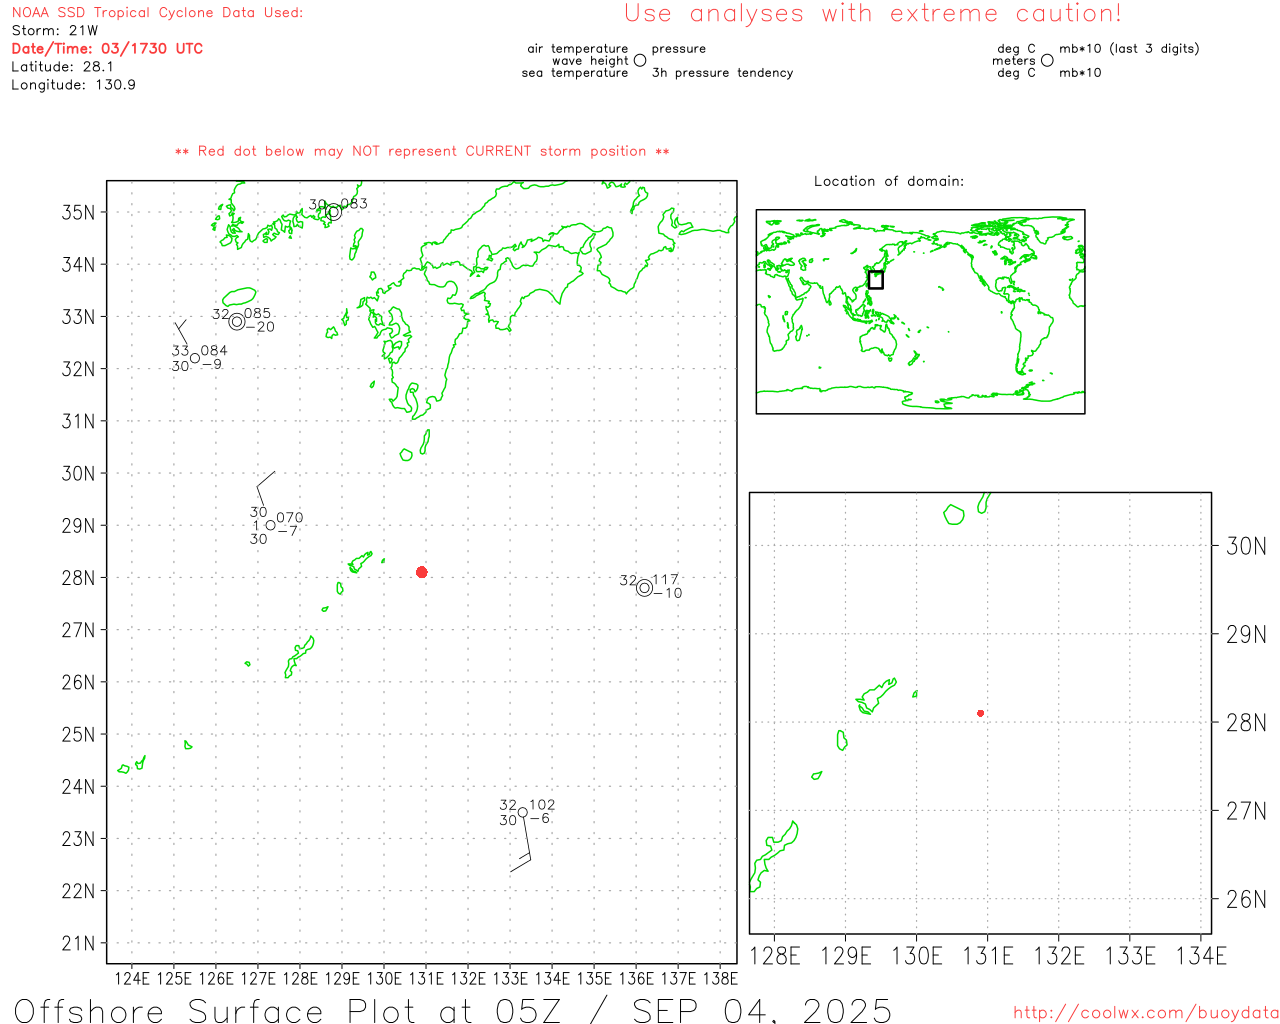
Task: Click the 'NOAA SSD Tropical Cyclone Data Used:' heading
Action: click(x=157, y=13)
